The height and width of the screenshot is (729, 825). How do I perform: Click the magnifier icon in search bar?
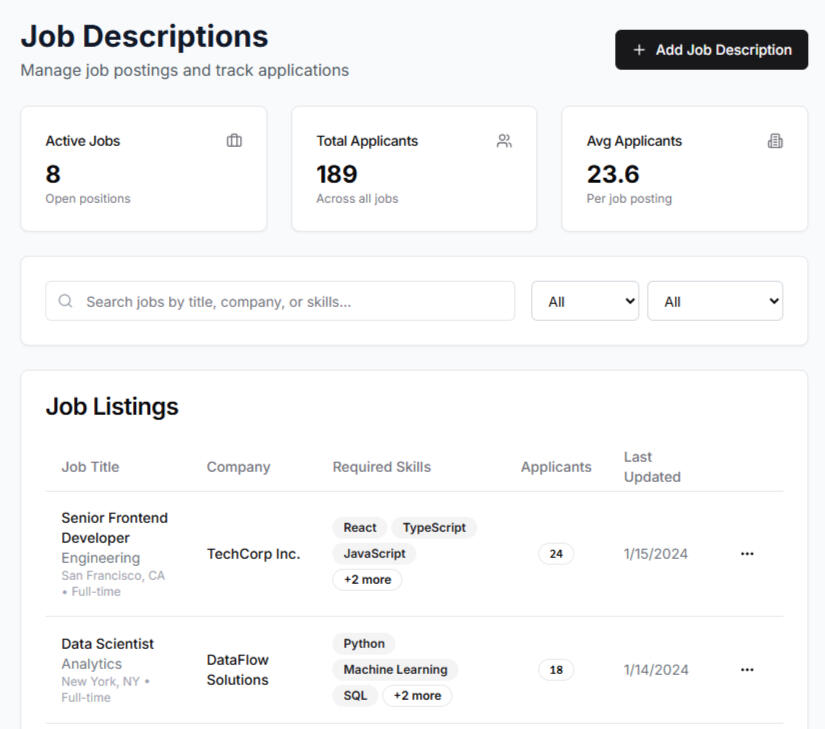66,301
